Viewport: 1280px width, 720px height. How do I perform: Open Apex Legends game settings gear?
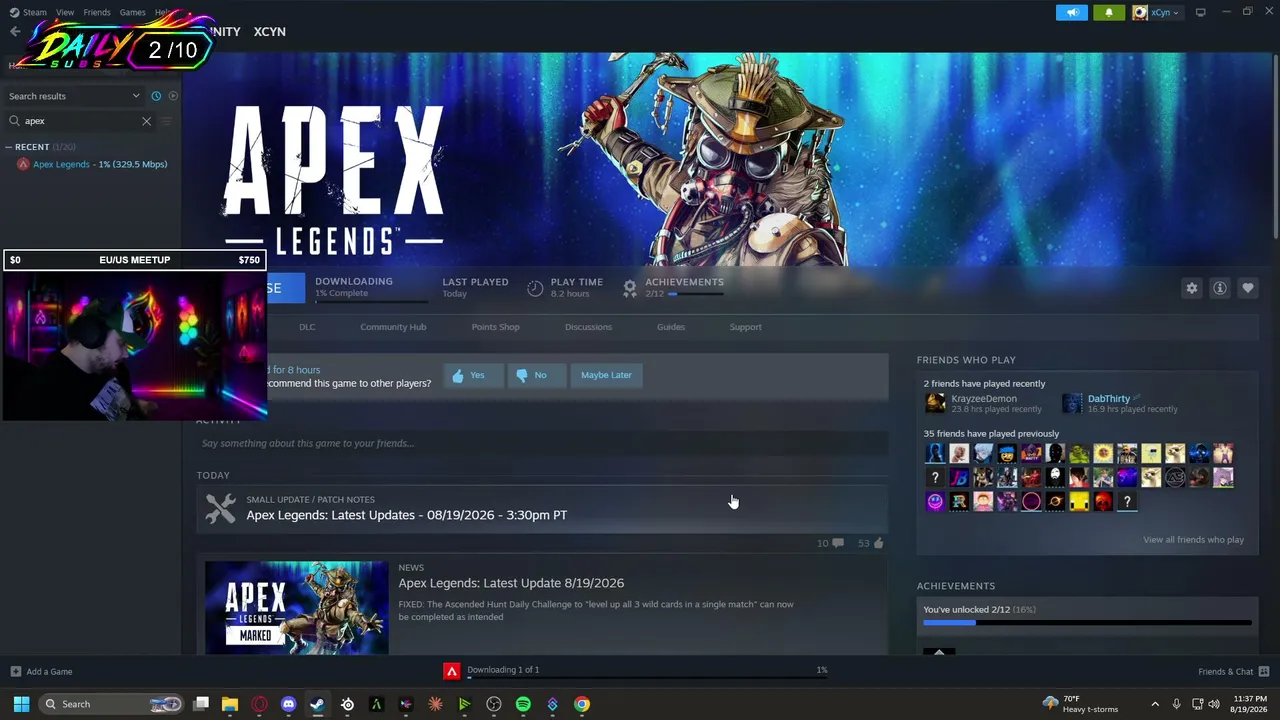1191,288
